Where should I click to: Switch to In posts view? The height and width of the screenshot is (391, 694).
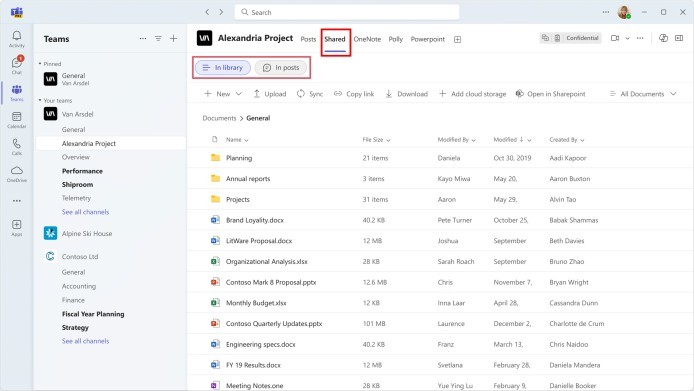(281, 67)
